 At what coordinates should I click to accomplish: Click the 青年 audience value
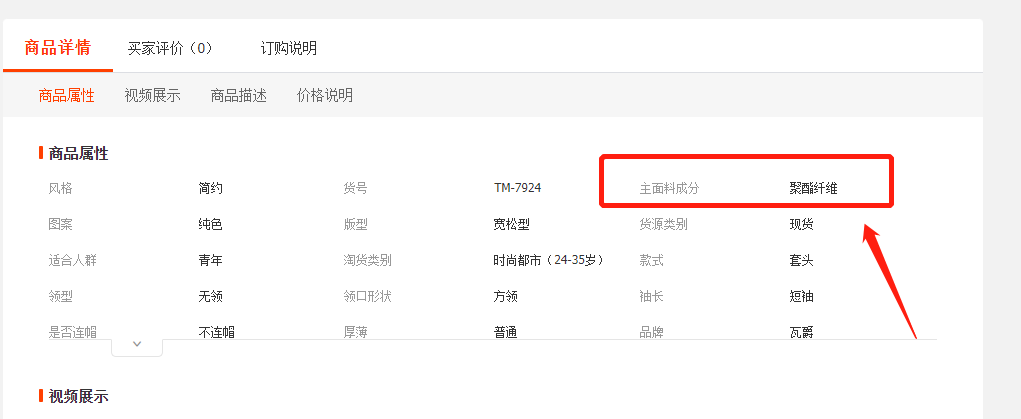click(210, 261)
